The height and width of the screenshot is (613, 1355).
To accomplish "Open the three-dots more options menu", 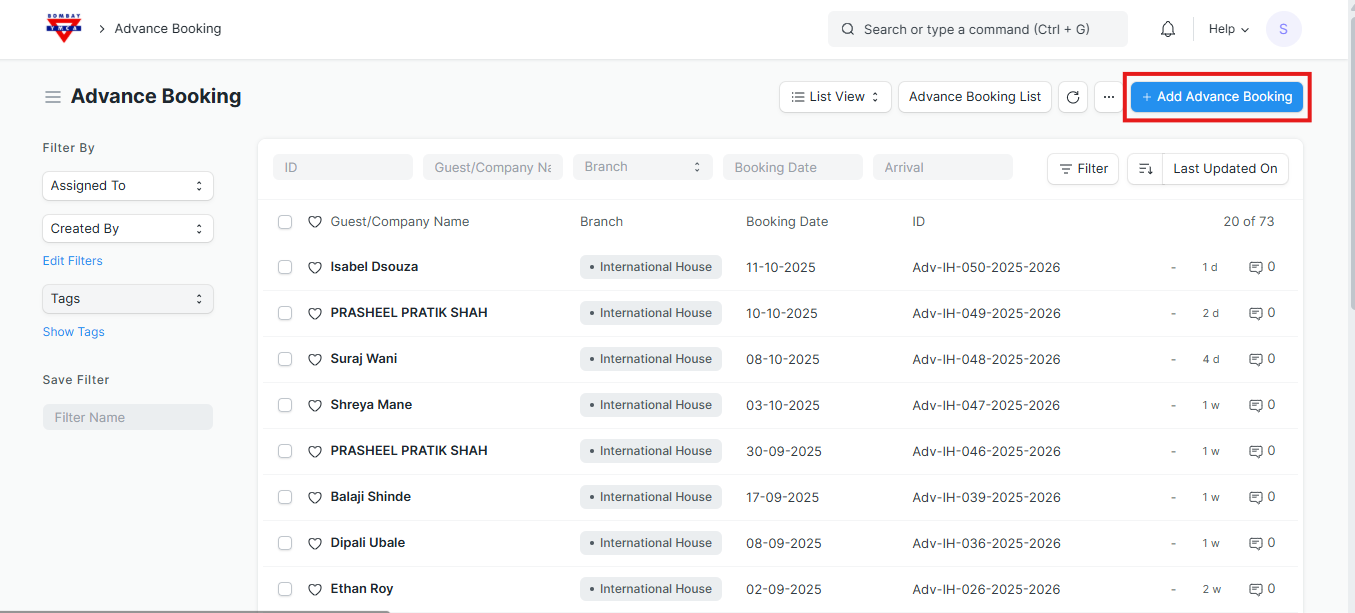I will [1108, 97].
